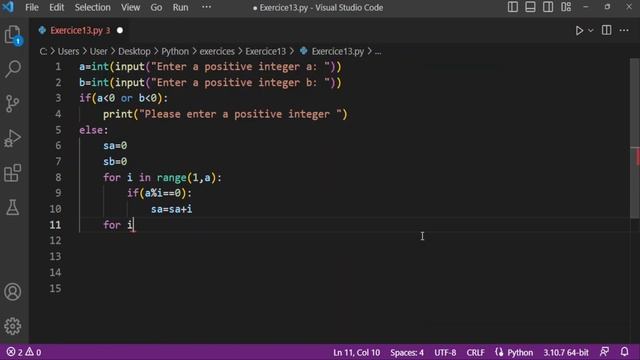Run the Python file with play icon
Viewport: 640px width, 360px height.
point(579,31)
